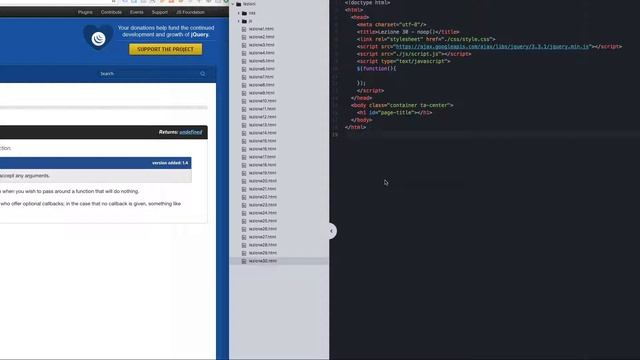
Task: Open lezione24.html in the file tree
Action: [x=262, y=213]
